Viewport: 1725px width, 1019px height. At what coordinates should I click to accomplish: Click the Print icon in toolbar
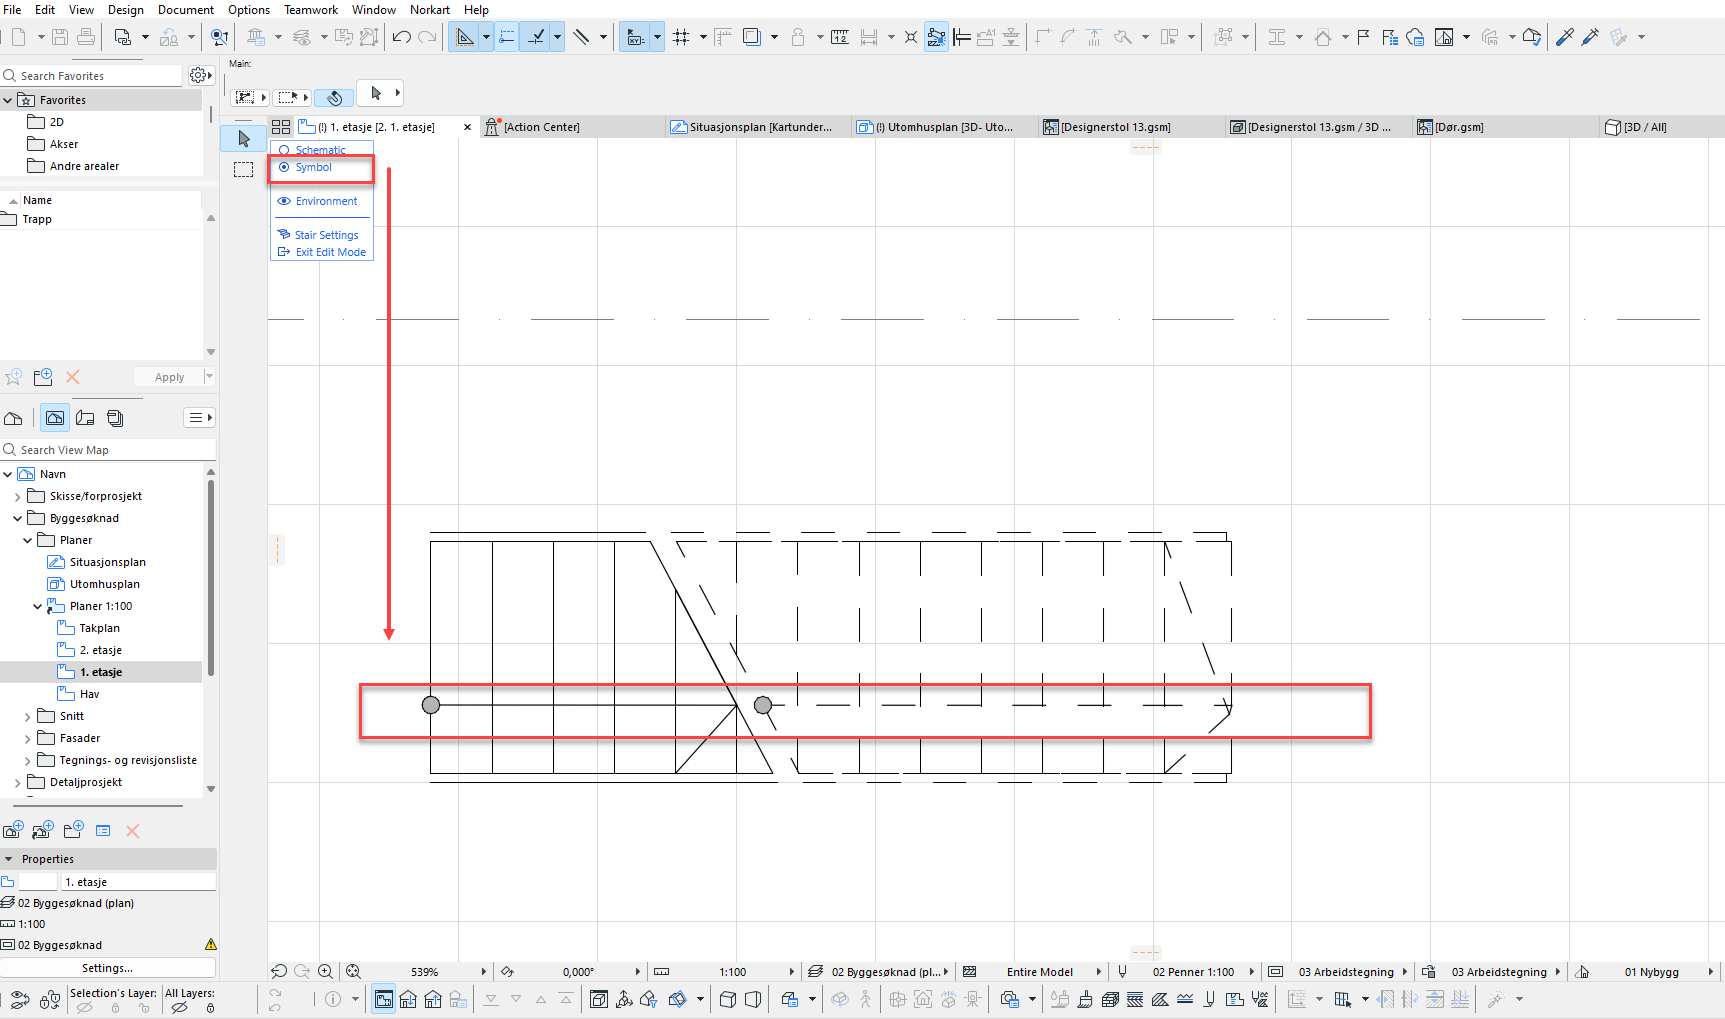click(86, 37)
